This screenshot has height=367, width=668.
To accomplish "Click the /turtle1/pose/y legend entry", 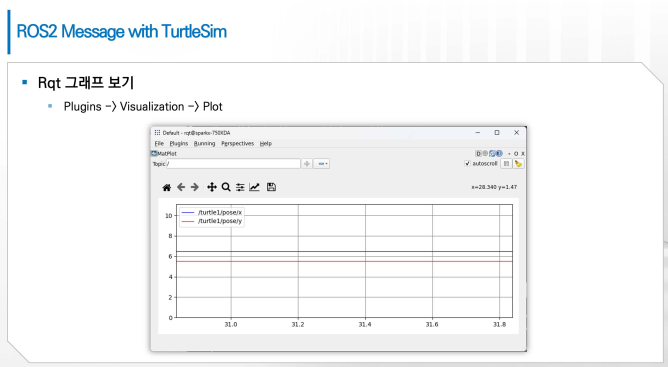I will tap(212, 221).
